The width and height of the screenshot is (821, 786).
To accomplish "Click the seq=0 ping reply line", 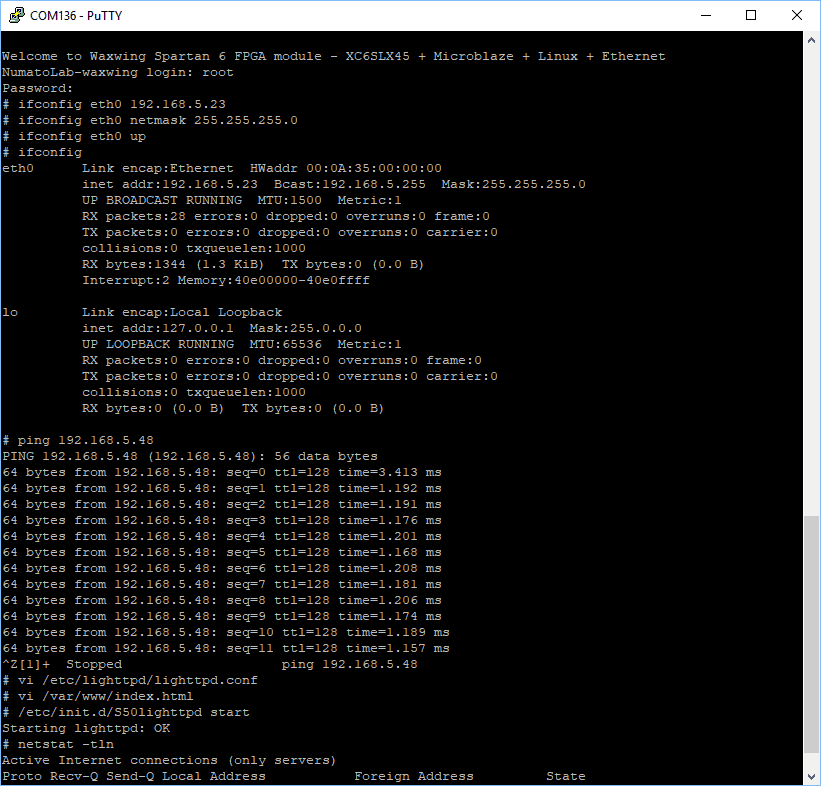I will coord(221,472).
